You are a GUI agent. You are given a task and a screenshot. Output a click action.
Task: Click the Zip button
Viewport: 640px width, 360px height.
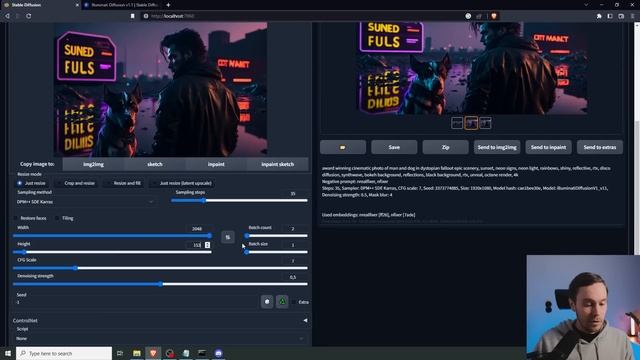(446, 147)
